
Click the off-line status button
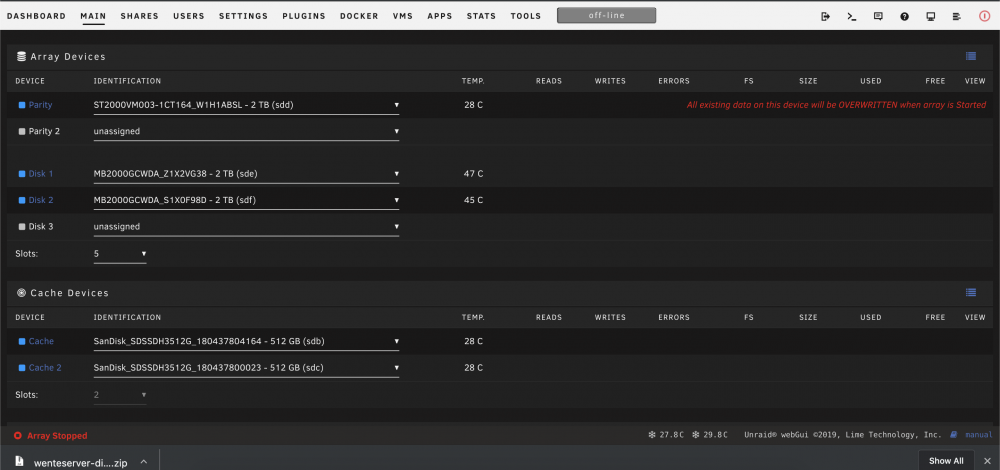(x=607, y=15)
